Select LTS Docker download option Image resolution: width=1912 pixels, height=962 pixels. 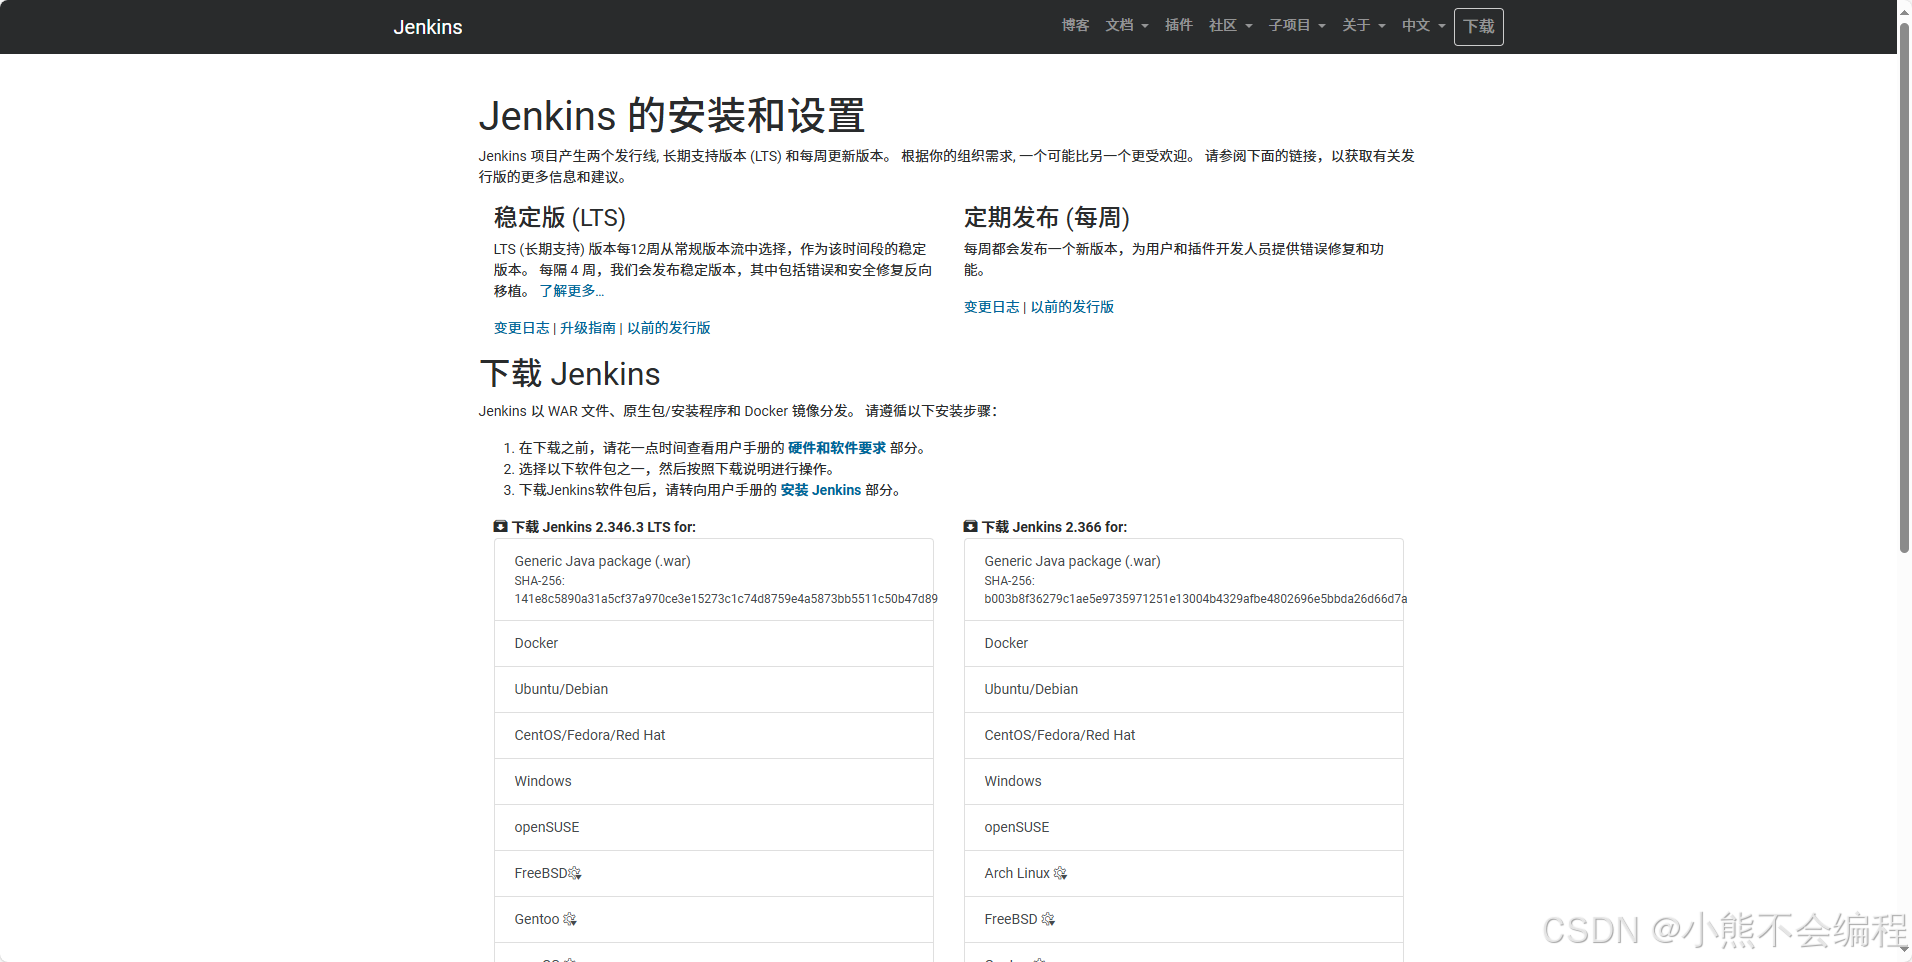click(713, 644)
